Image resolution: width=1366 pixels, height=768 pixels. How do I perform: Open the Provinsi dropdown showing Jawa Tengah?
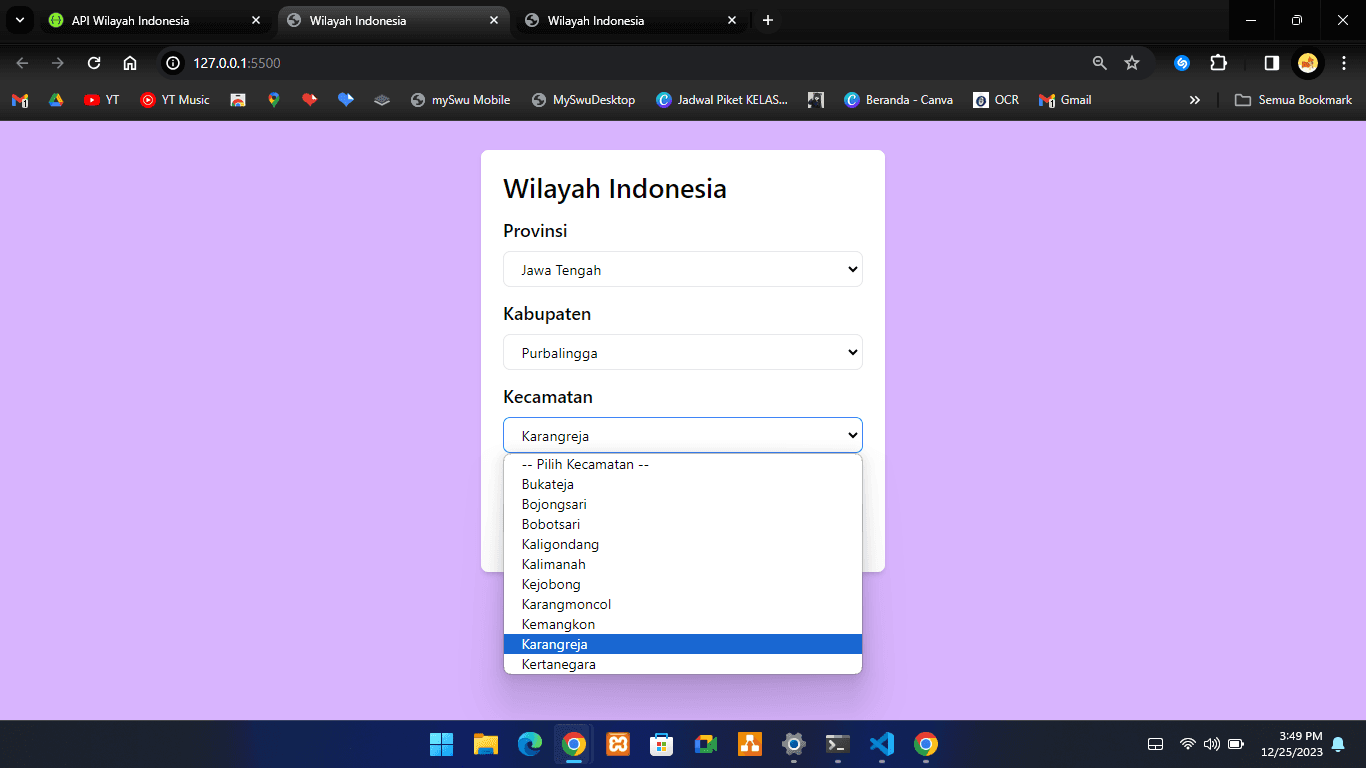coord(682,269)
